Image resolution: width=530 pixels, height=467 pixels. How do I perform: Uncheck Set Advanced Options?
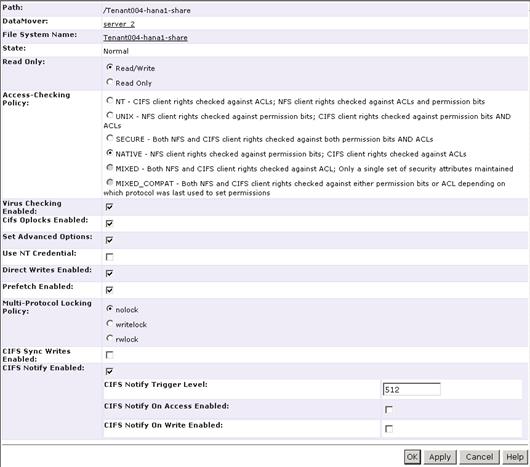point(109,240)
